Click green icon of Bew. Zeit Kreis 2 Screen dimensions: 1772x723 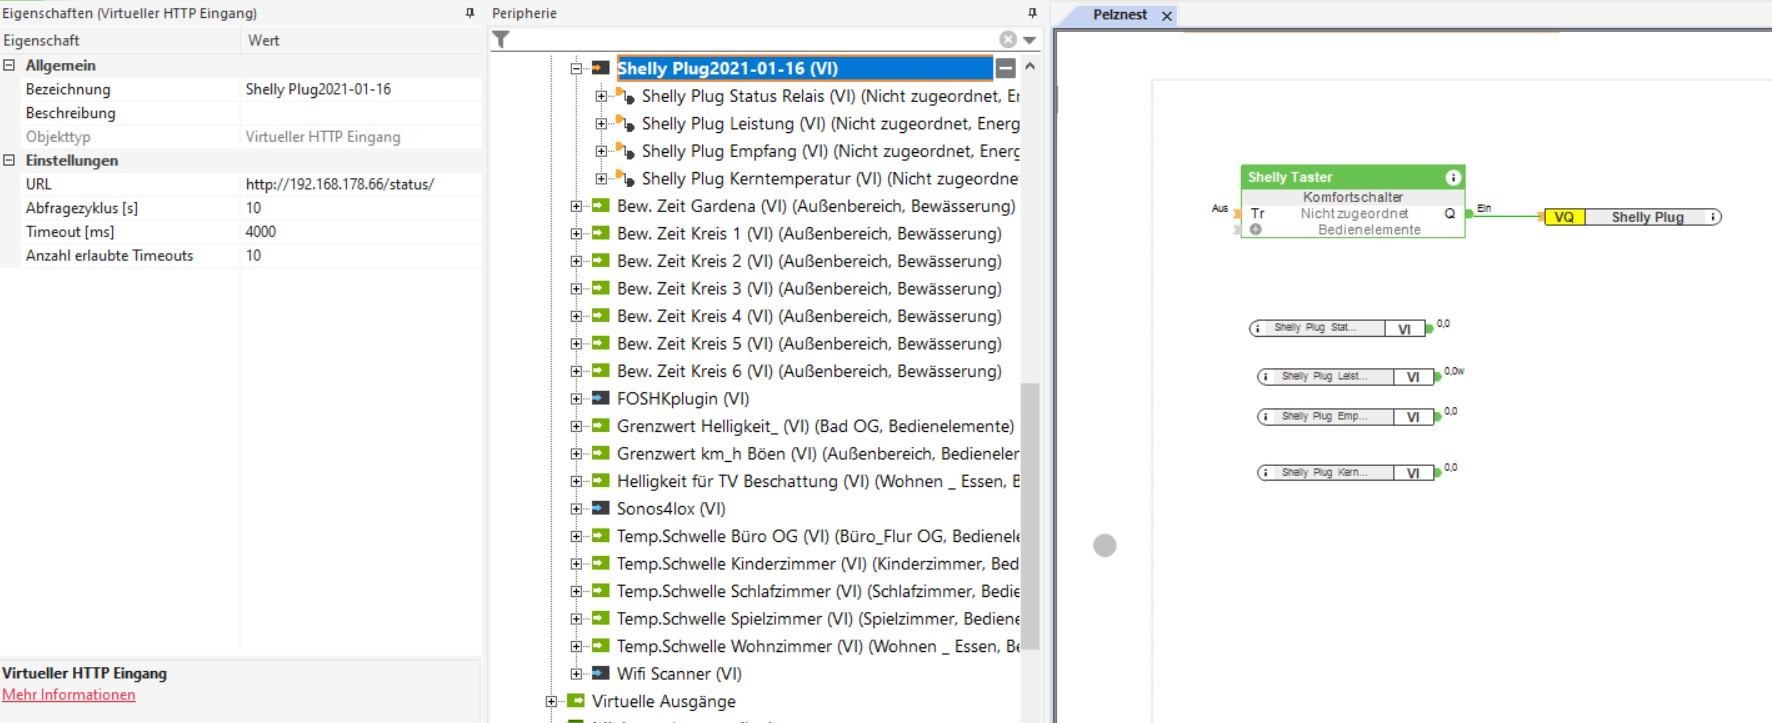pos(600,260)
